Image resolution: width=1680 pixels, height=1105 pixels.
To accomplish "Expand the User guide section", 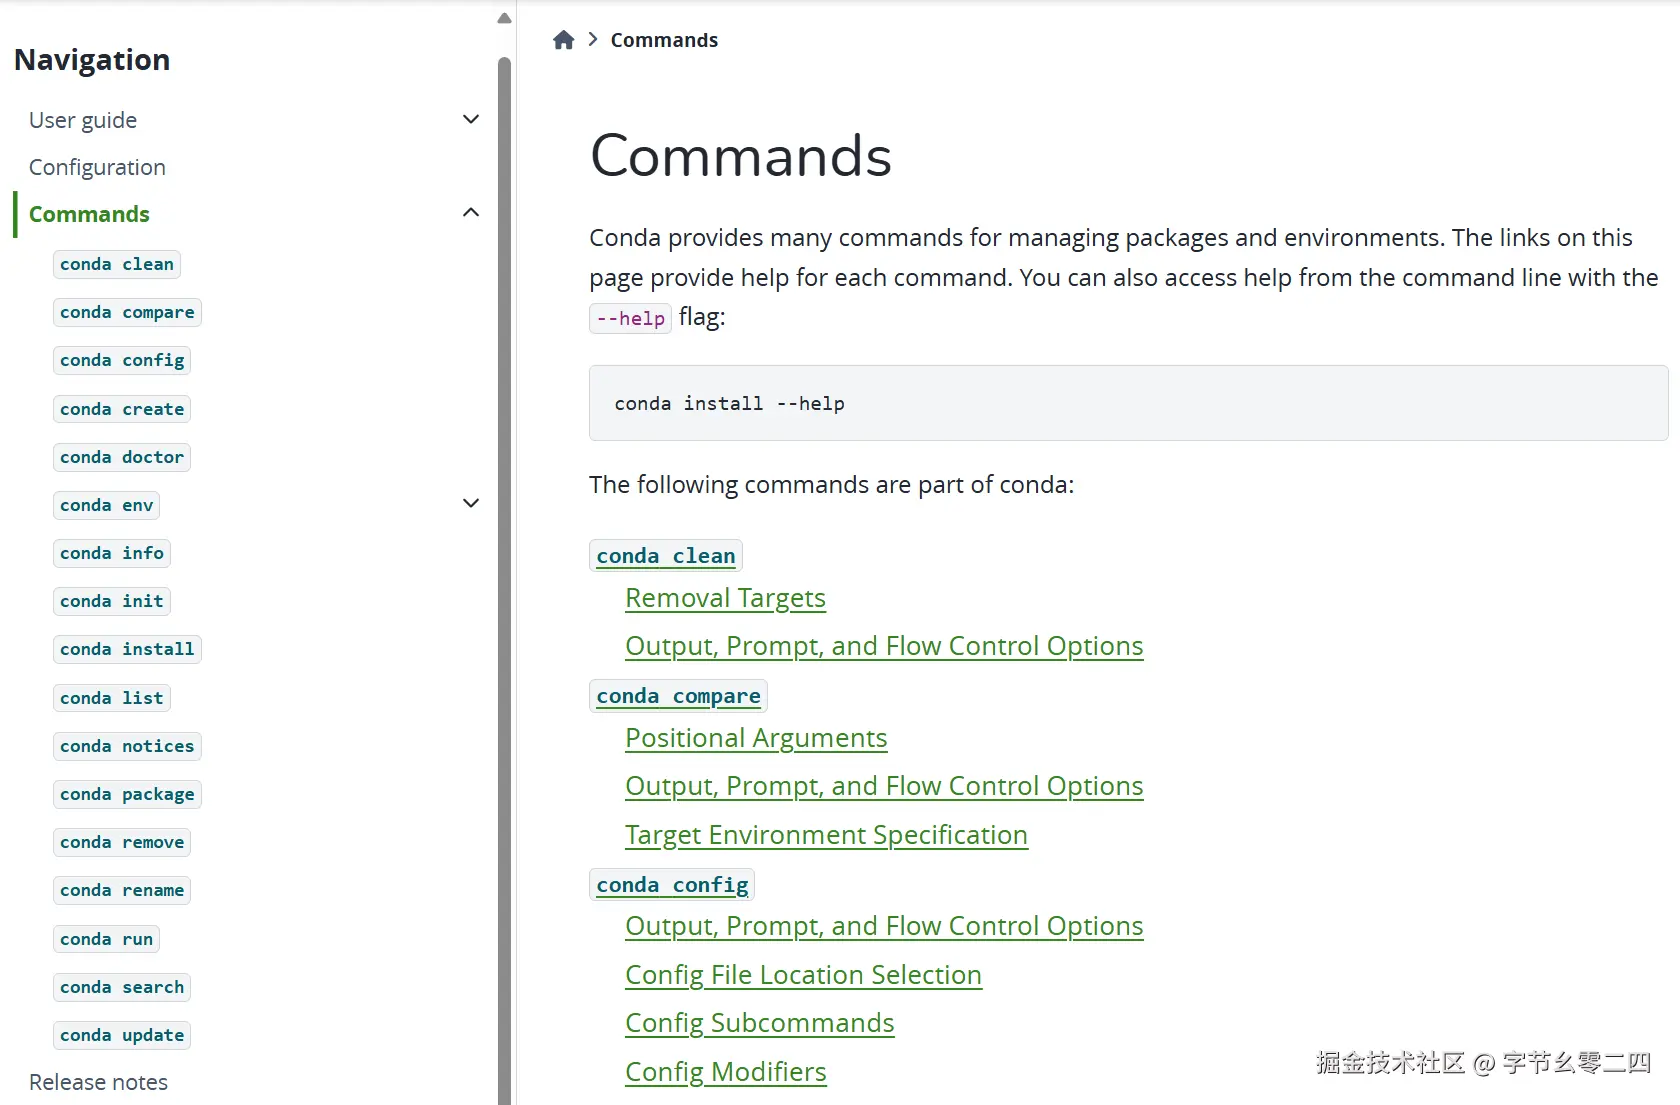I will (x=471, y=120).
